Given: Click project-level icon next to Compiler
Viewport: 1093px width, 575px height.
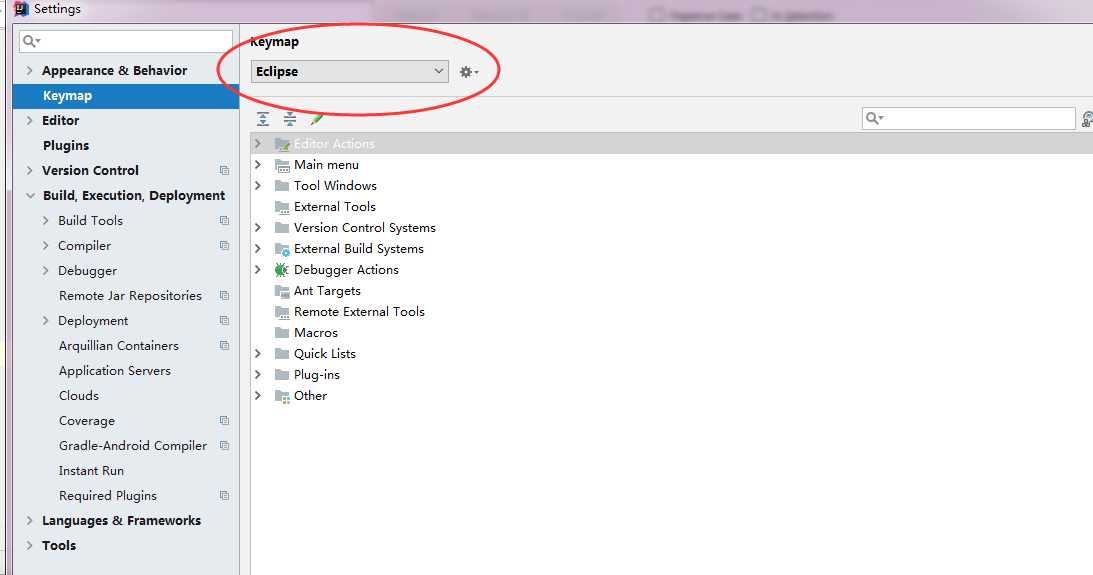Looking at the screenshot, I should 224,246.
